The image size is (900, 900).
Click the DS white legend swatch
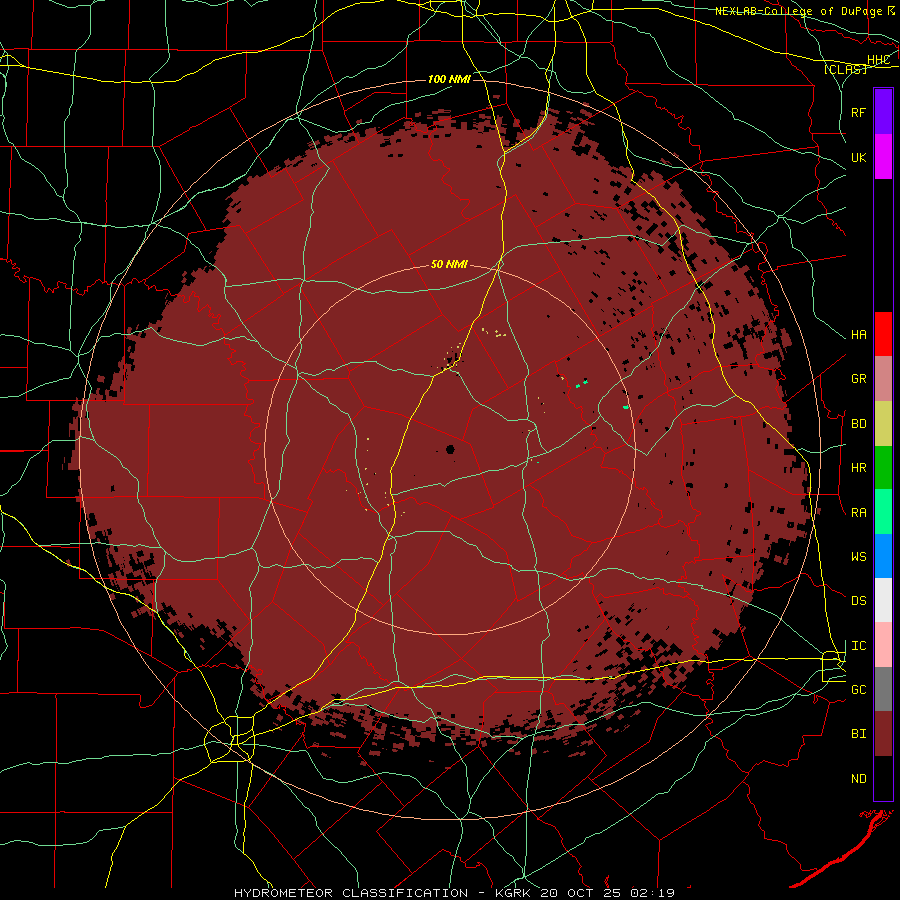point(883,600)
